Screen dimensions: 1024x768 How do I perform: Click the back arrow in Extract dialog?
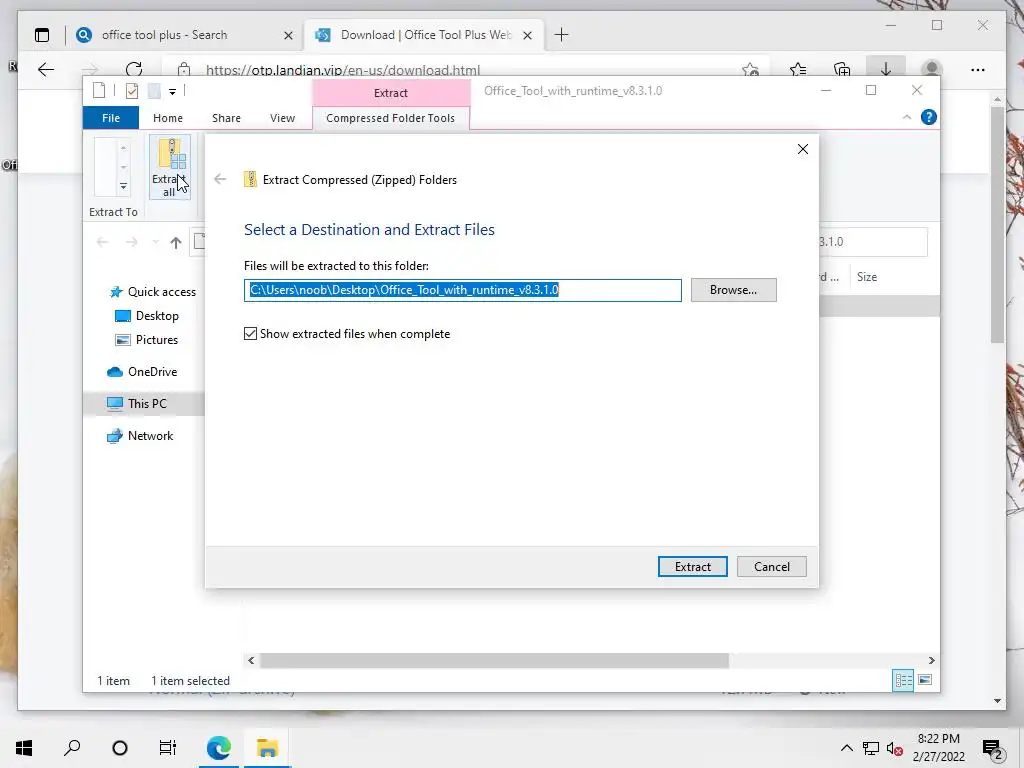(220, 179)
